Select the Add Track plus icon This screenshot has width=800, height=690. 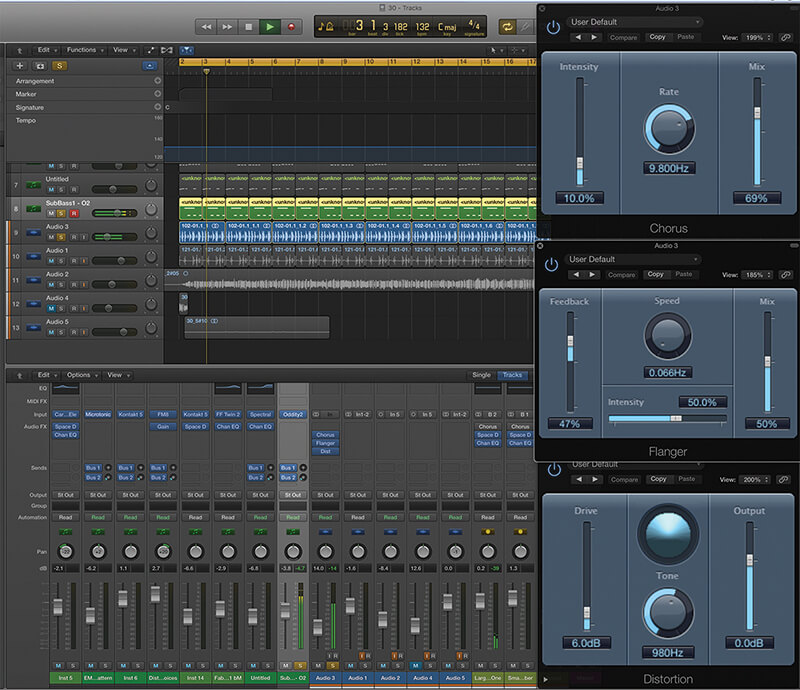(x=18, y=67)
